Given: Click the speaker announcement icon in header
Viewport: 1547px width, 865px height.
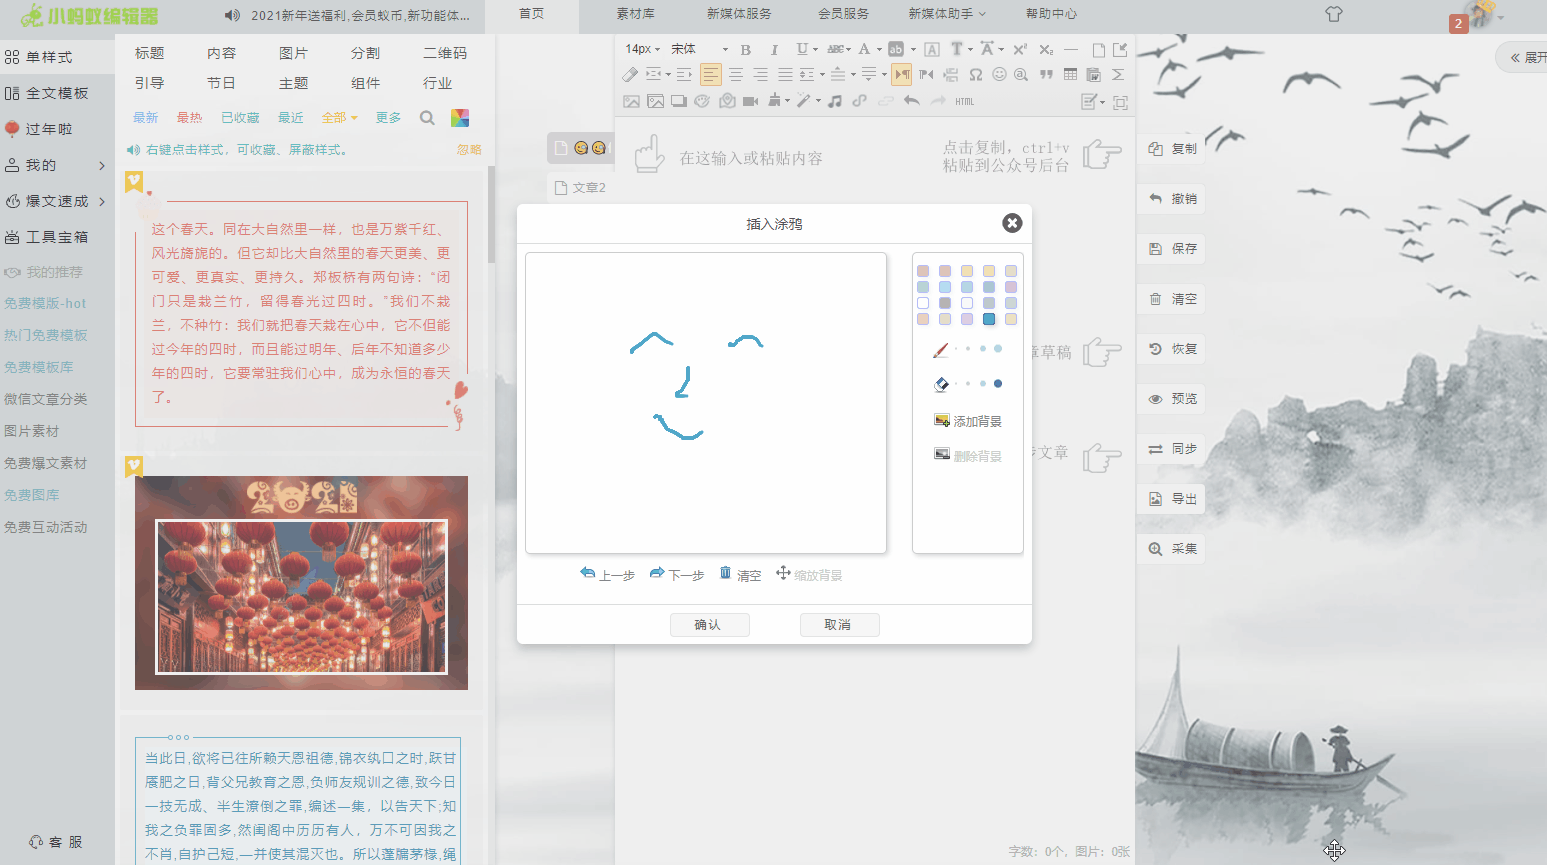Looking at the screenshot, I should (232, 15).
